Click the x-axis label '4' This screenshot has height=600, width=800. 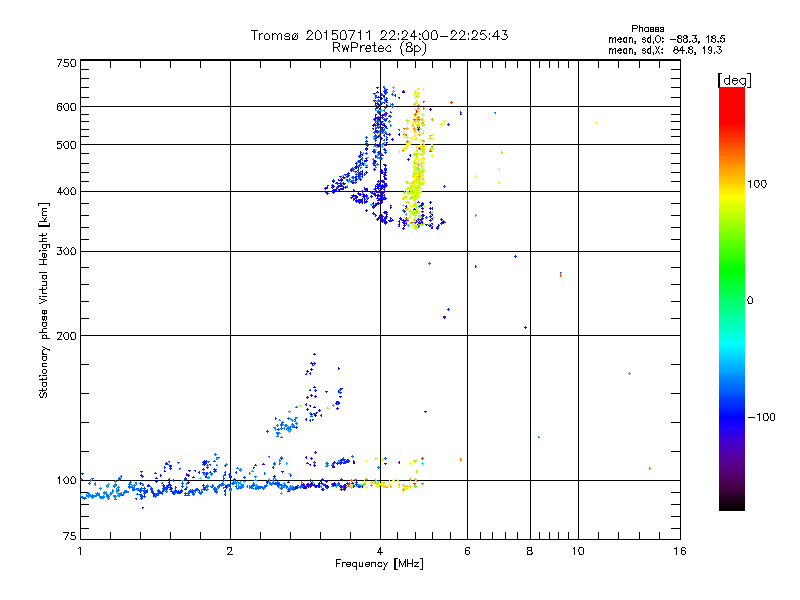[380, 551]
